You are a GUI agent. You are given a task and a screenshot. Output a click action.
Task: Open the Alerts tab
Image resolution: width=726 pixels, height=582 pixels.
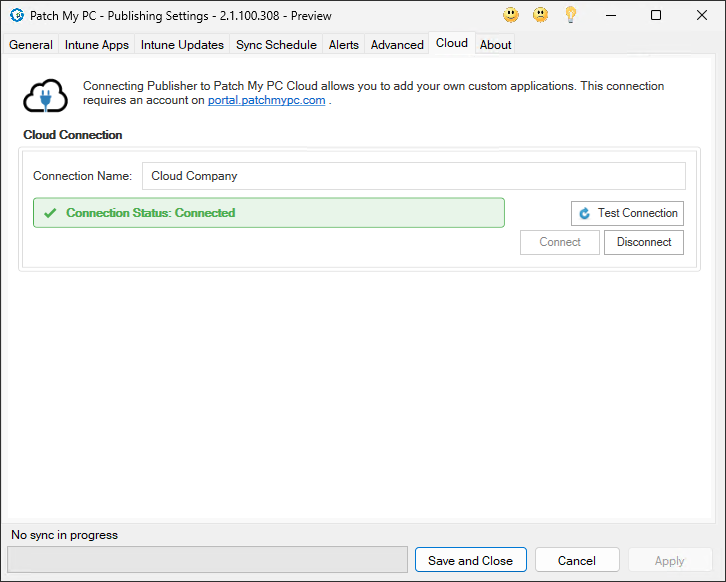point(344,45)
